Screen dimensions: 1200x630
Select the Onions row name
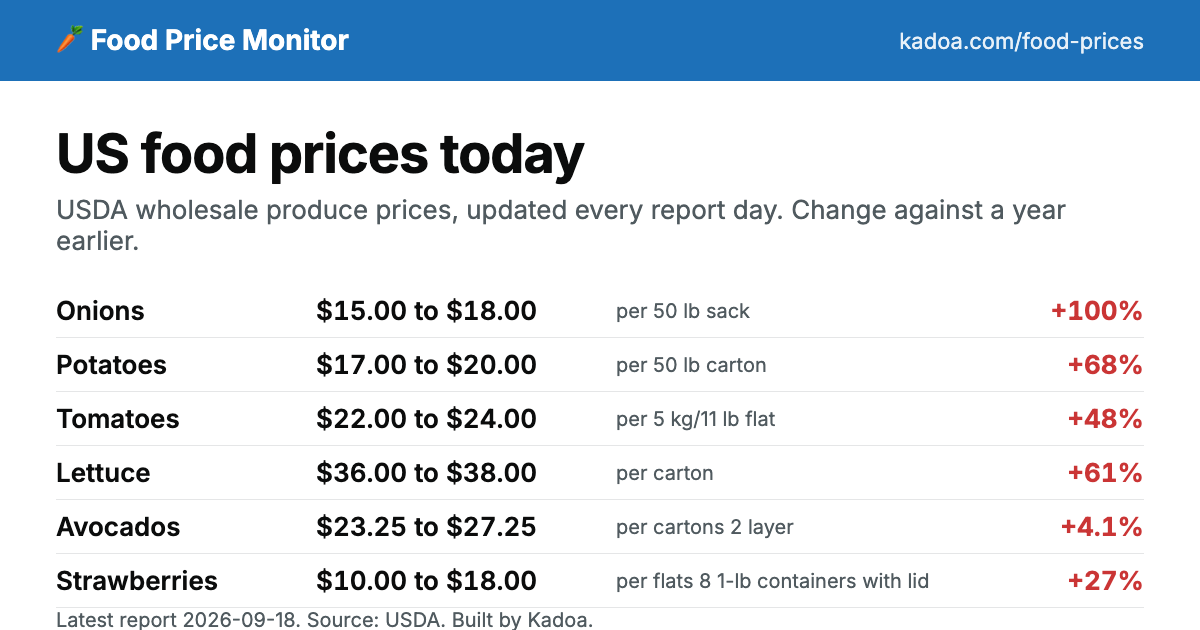click(x=100, y=311)
